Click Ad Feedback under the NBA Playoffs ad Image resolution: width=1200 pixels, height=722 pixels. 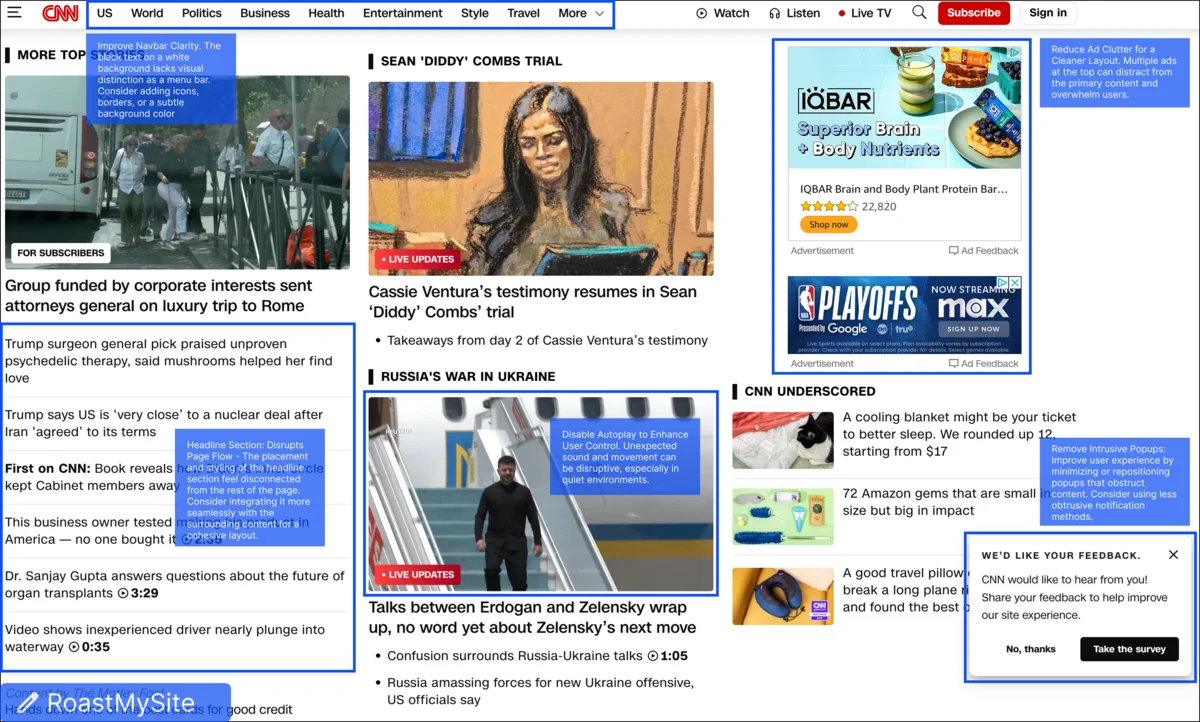coord(984,364)
